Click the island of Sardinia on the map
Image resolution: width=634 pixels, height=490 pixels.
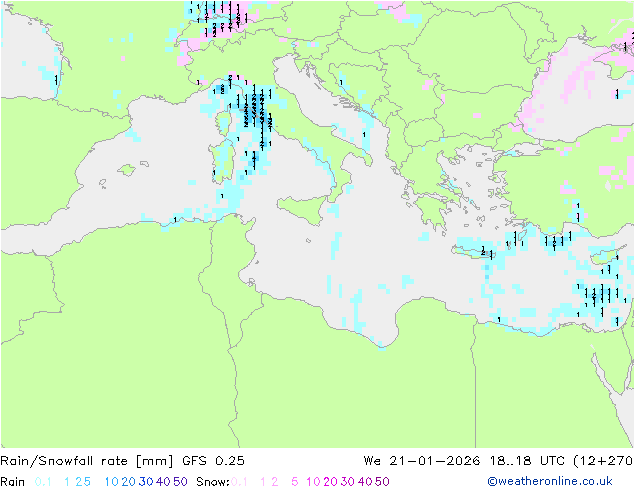222,162
